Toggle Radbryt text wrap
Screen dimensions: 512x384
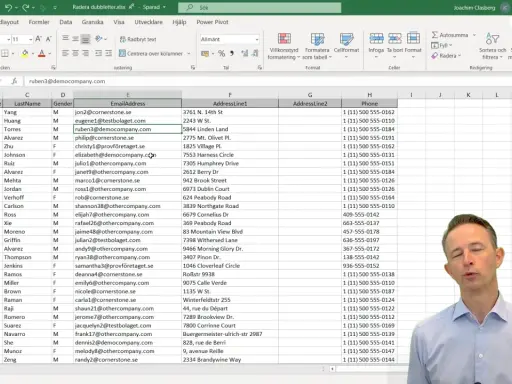coord(138,39)
